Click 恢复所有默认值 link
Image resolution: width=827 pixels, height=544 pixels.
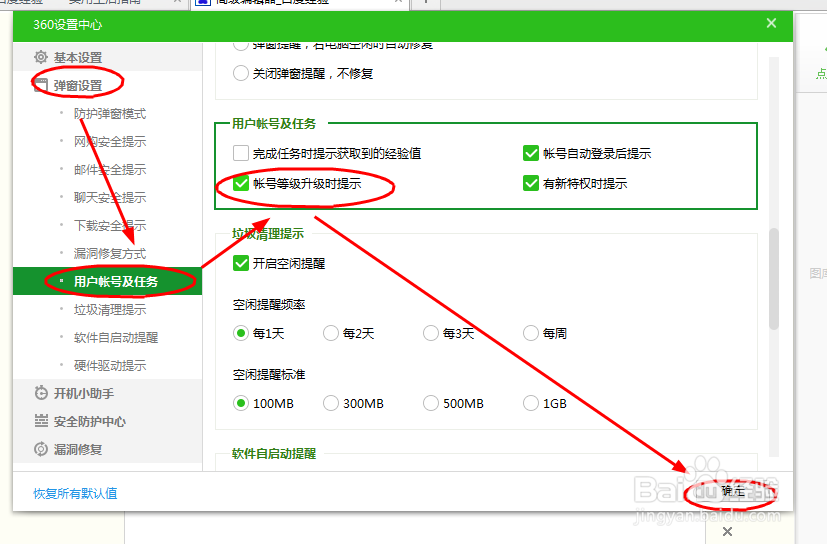(75, 493)
